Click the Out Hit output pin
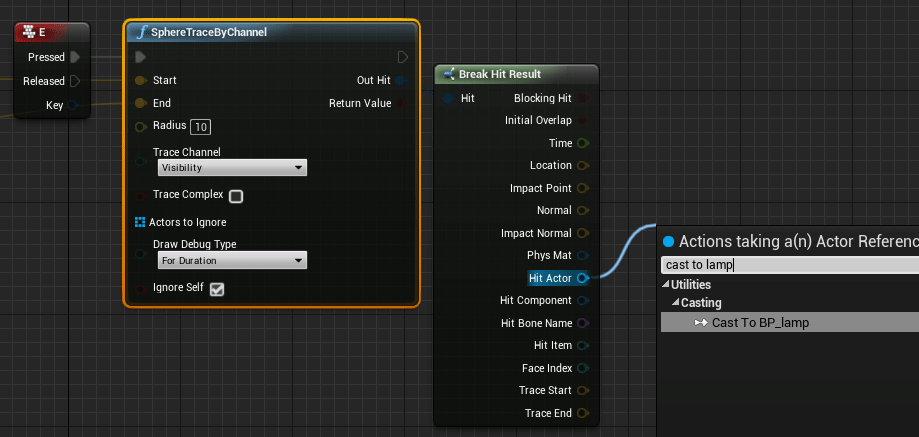Screen dimensions: 919x437 [x=401, y=80]
